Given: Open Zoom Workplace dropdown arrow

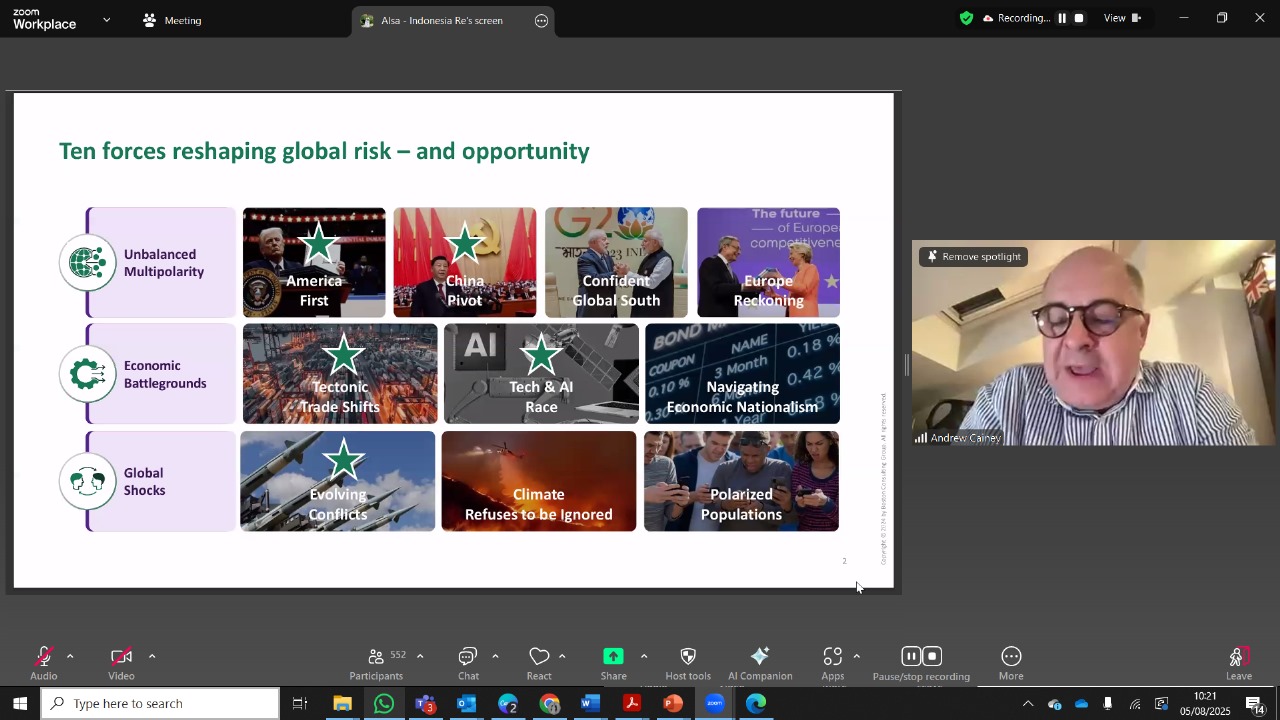Looking at the screenshot, I should click(x=107, y=20).
